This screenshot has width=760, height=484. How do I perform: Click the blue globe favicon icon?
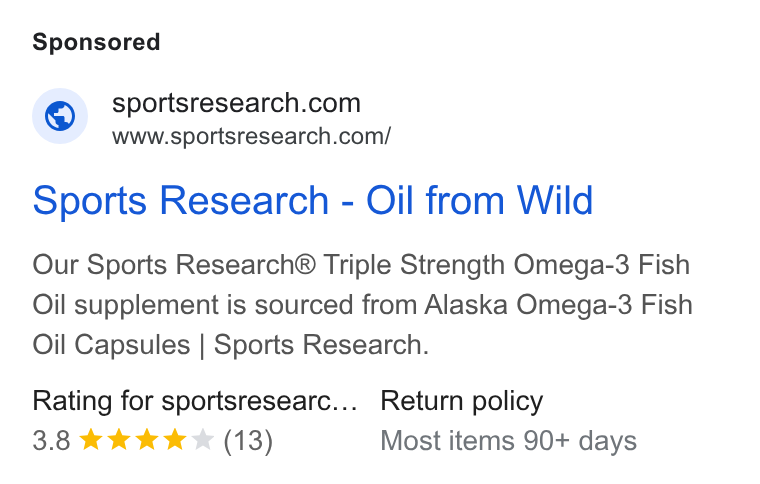click(60, 116)
